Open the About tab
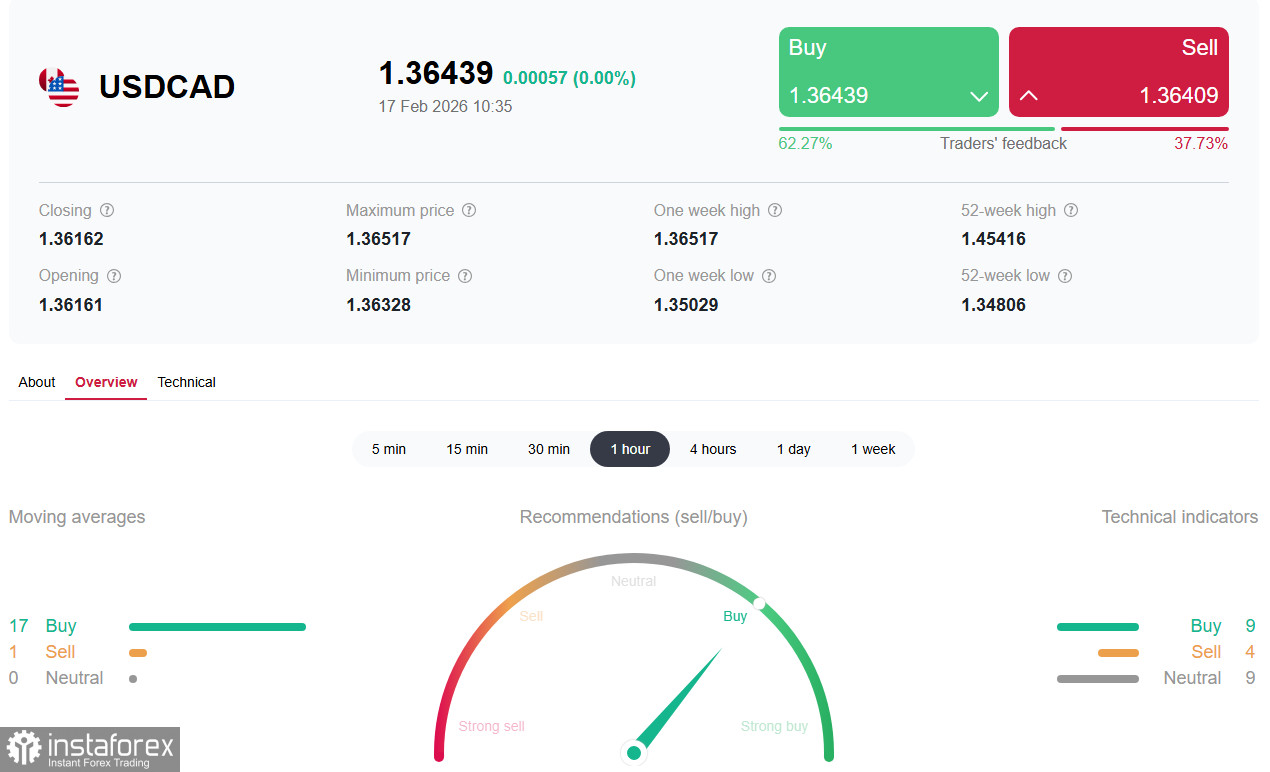The height and width of the screenshot is (772, 1270). coord(36,382)
